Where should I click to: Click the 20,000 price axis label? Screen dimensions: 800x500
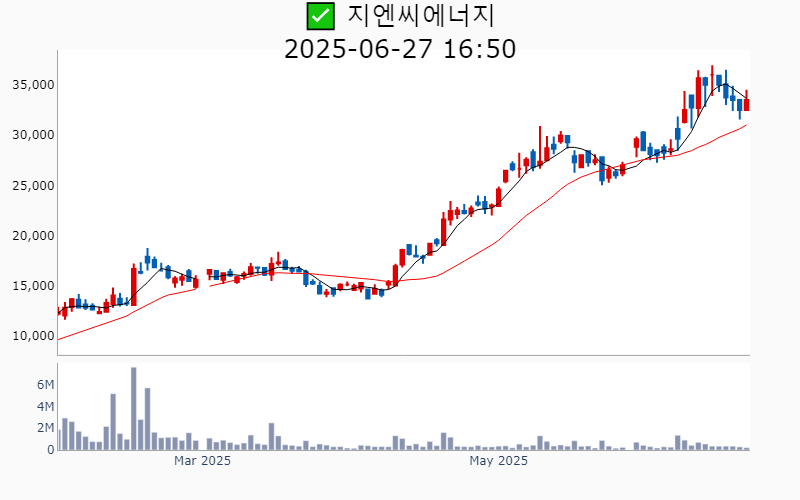tap(33, 236)
